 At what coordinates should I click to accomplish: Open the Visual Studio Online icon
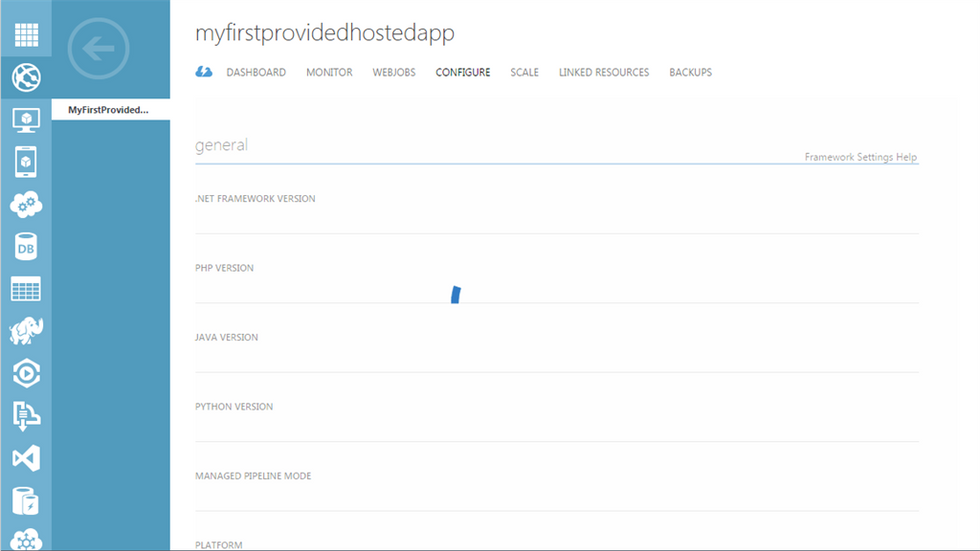click(26, 458)
